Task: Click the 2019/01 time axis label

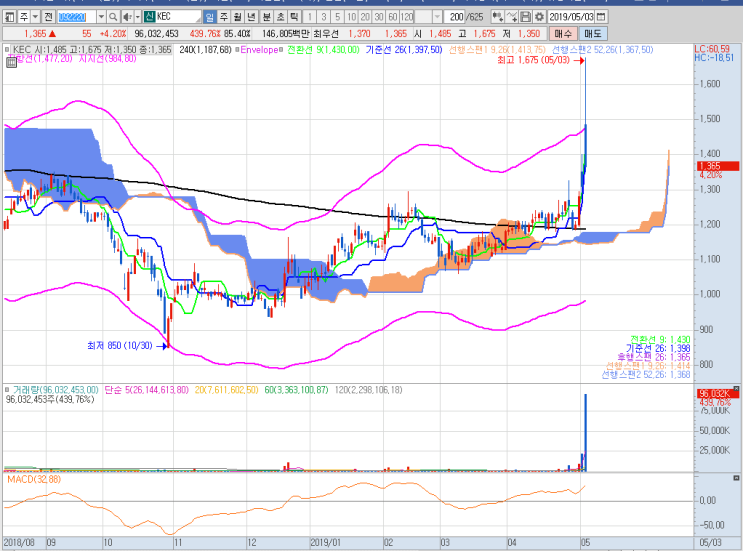Action: 325,542
